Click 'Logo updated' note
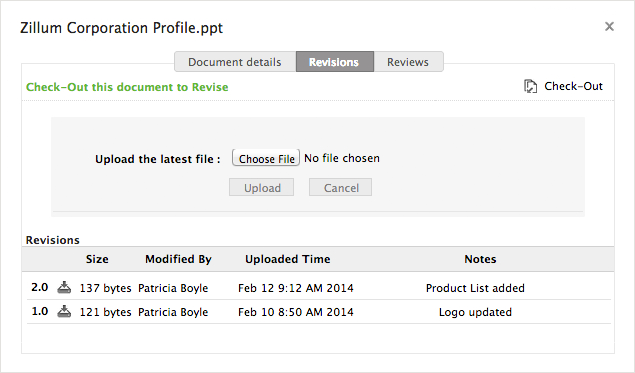The width and height of the screenshot is (635, 373). click(x=475, y=312)
